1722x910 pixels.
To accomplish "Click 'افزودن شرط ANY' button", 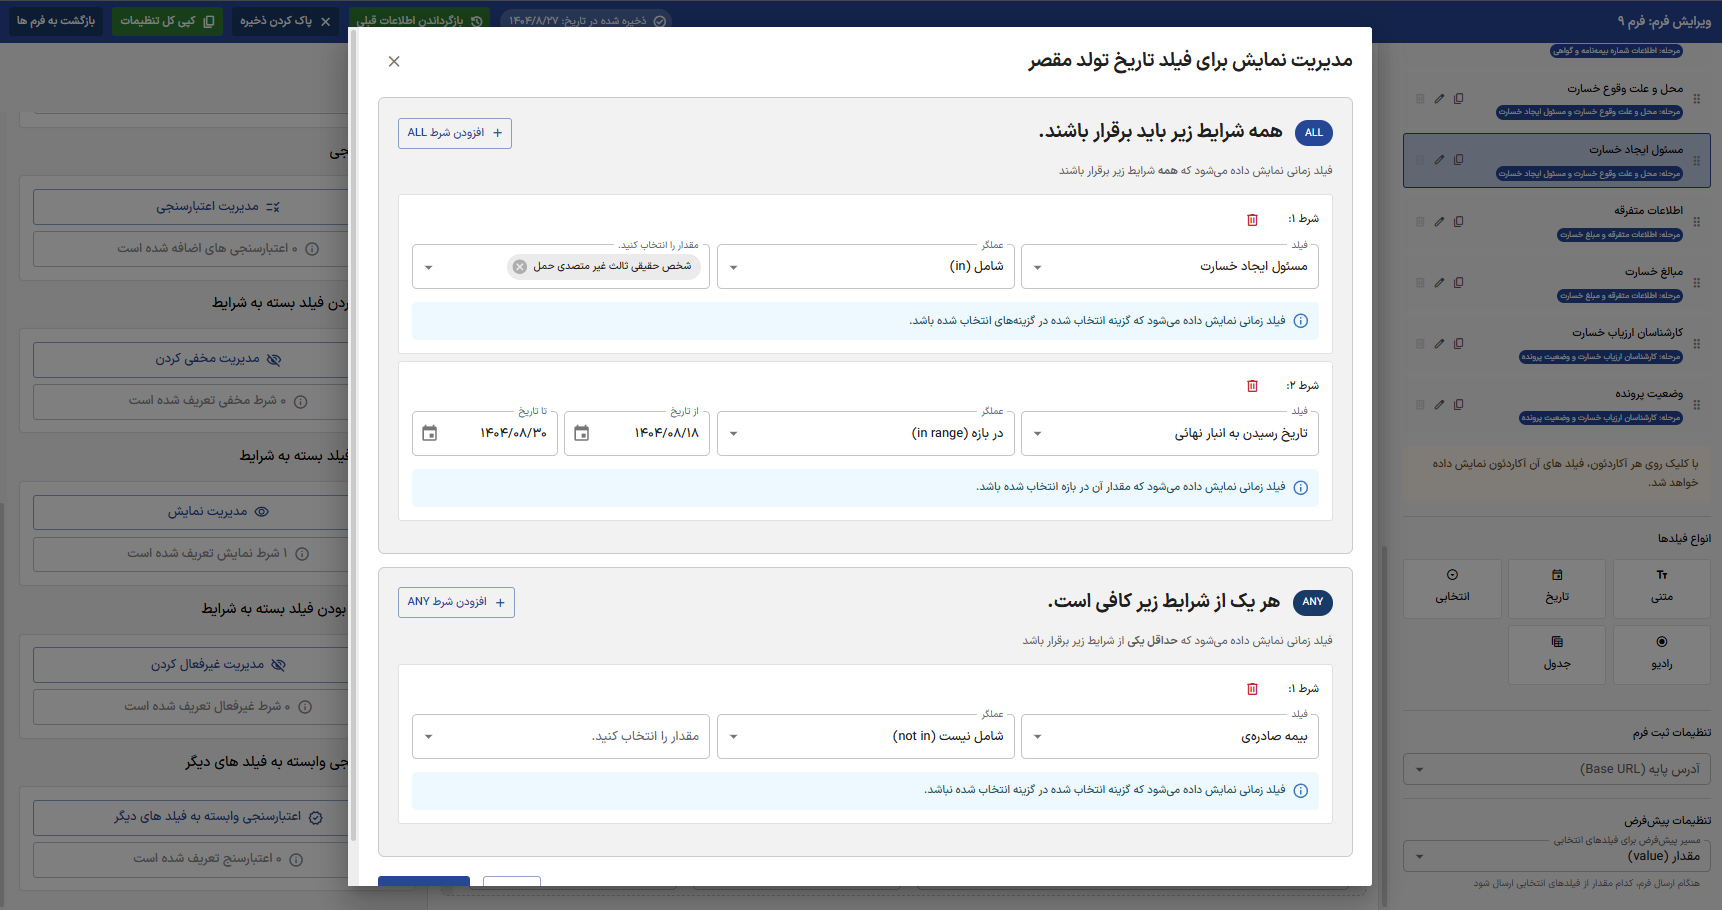I will 456,602.
